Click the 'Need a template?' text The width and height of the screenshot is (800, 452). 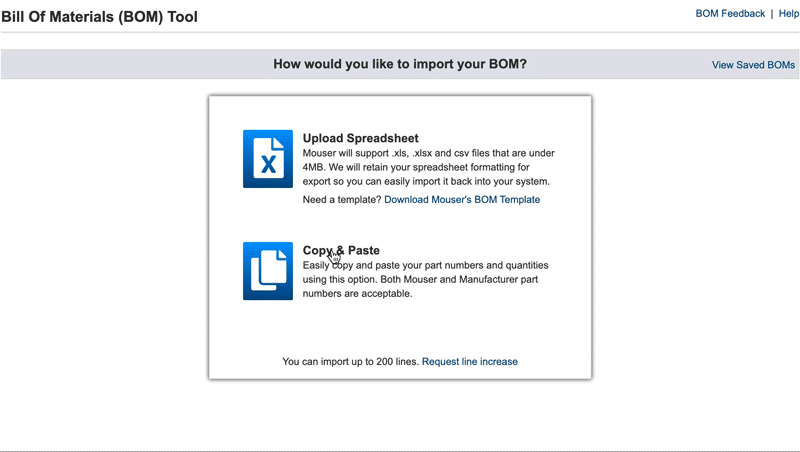pyautogui.click(x=341, y=199)
